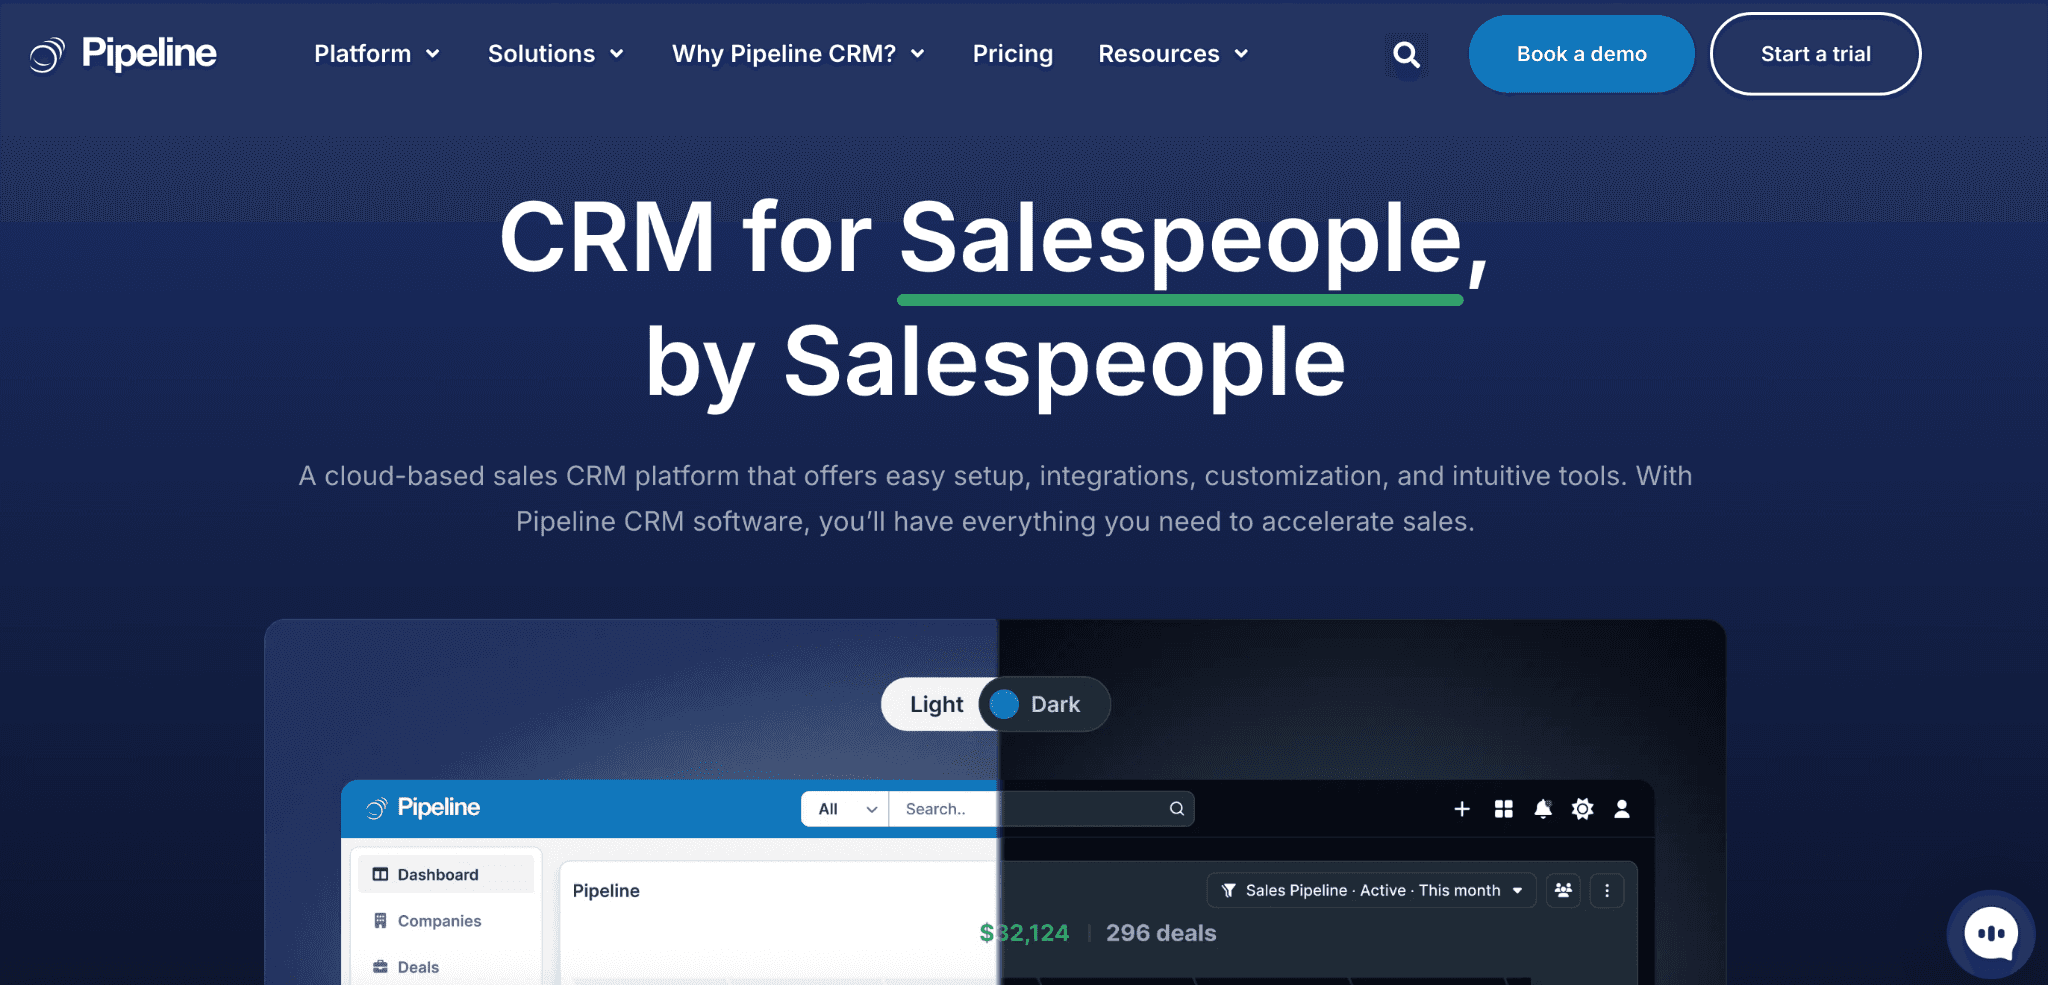The image size is (2048, 985).
Task: Click the Start a trial button
Action: [x=1815, y=54]
